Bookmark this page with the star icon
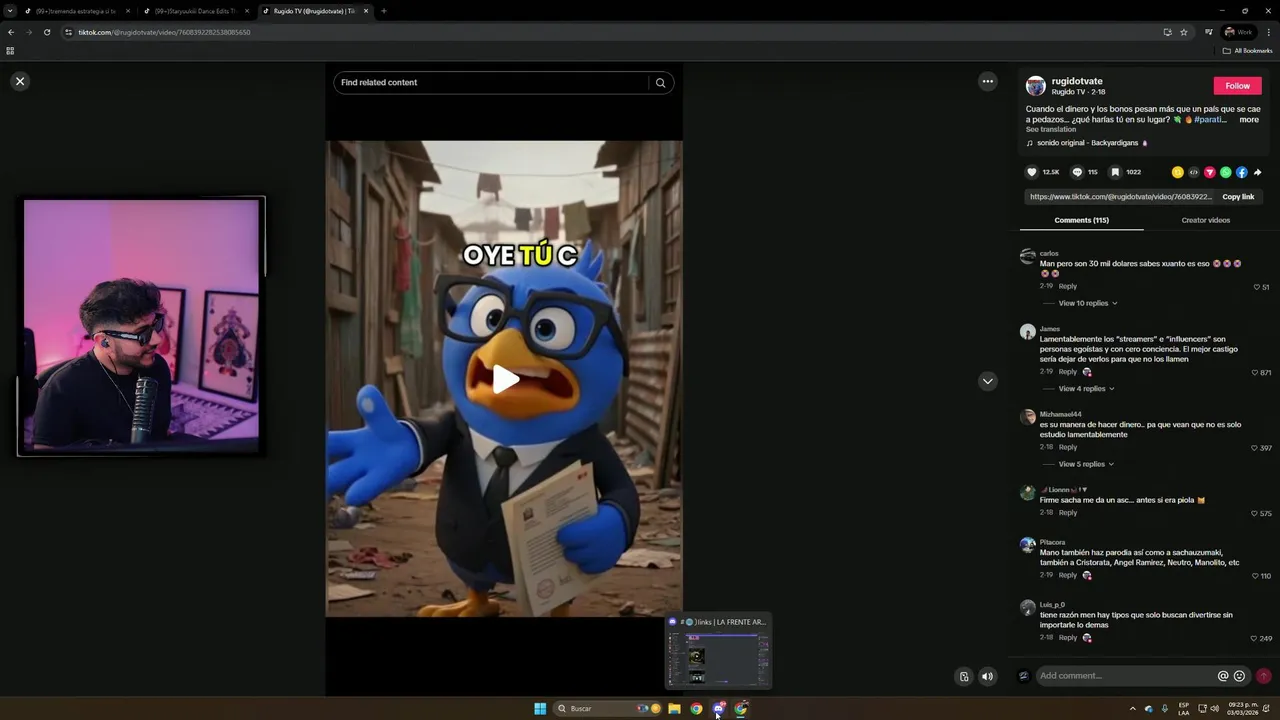The image size is (1280, 720). tap(1184, 32)
